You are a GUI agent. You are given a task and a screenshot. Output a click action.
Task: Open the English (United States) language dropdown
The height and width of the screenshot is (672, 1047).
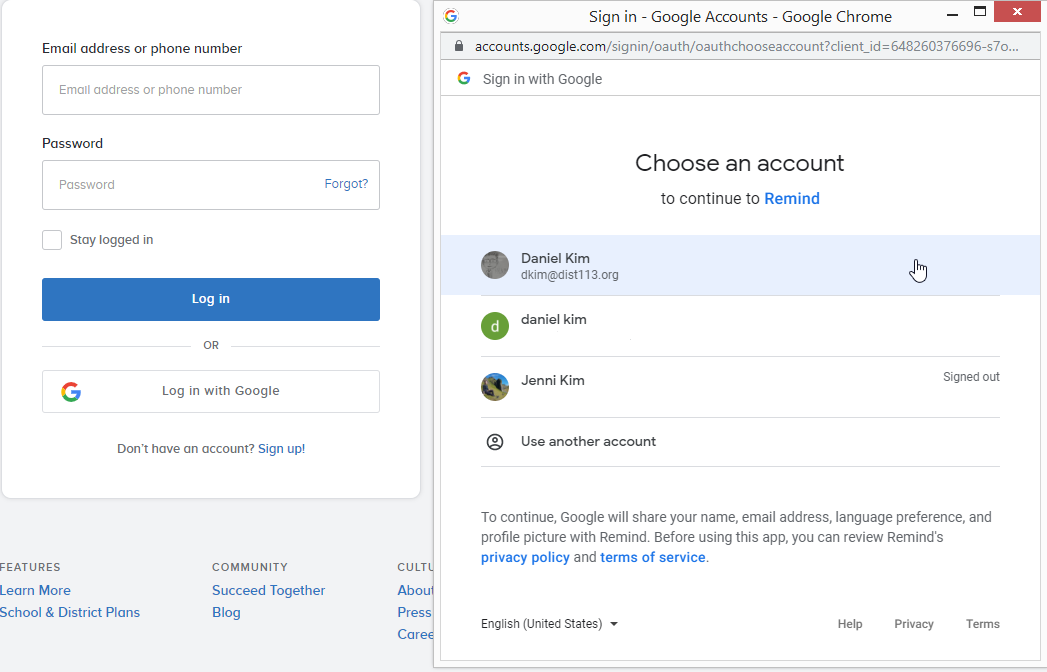coord(549,624)
